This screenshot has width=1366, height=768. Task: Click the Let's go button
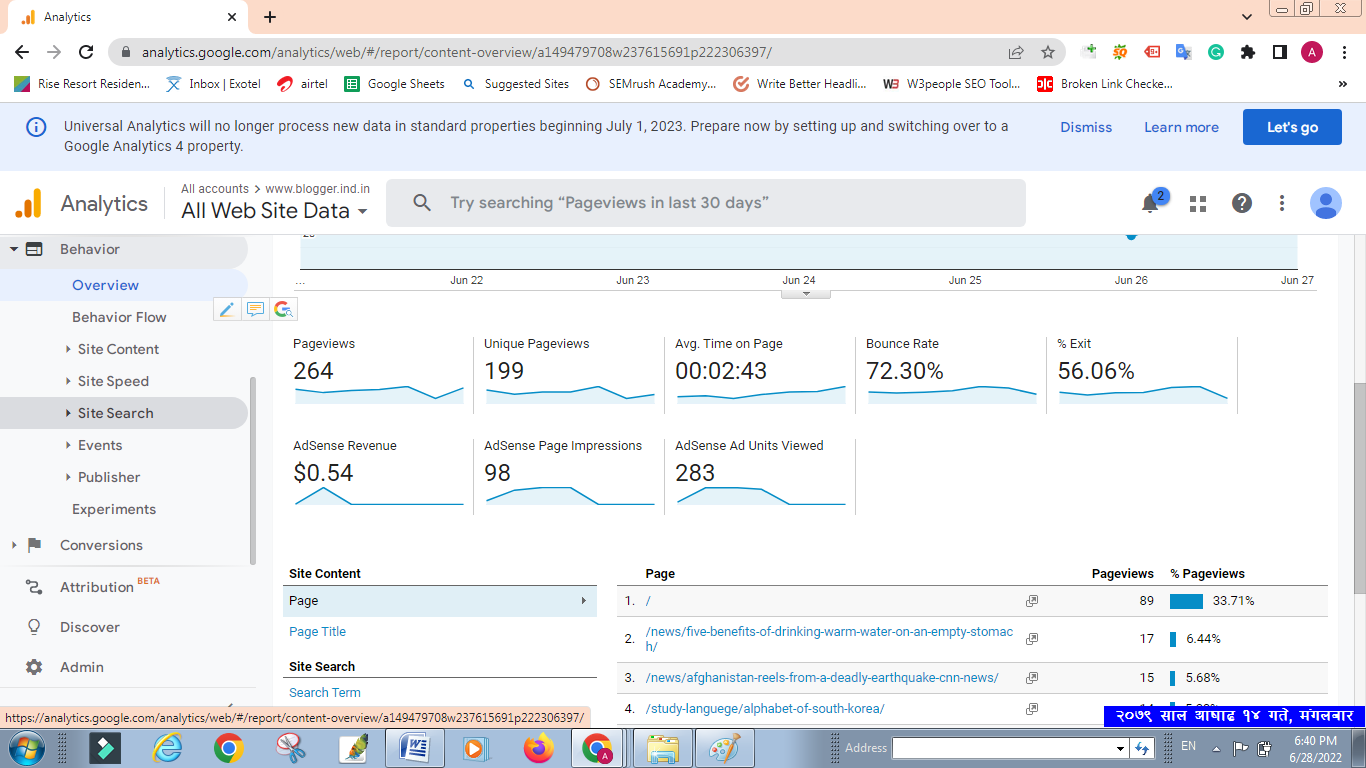point(1291,127)
